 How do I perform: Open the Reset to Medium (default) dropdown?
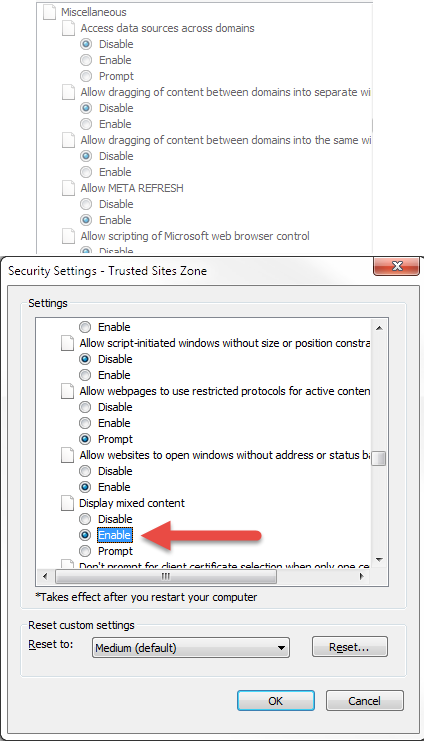click(191, 647)
